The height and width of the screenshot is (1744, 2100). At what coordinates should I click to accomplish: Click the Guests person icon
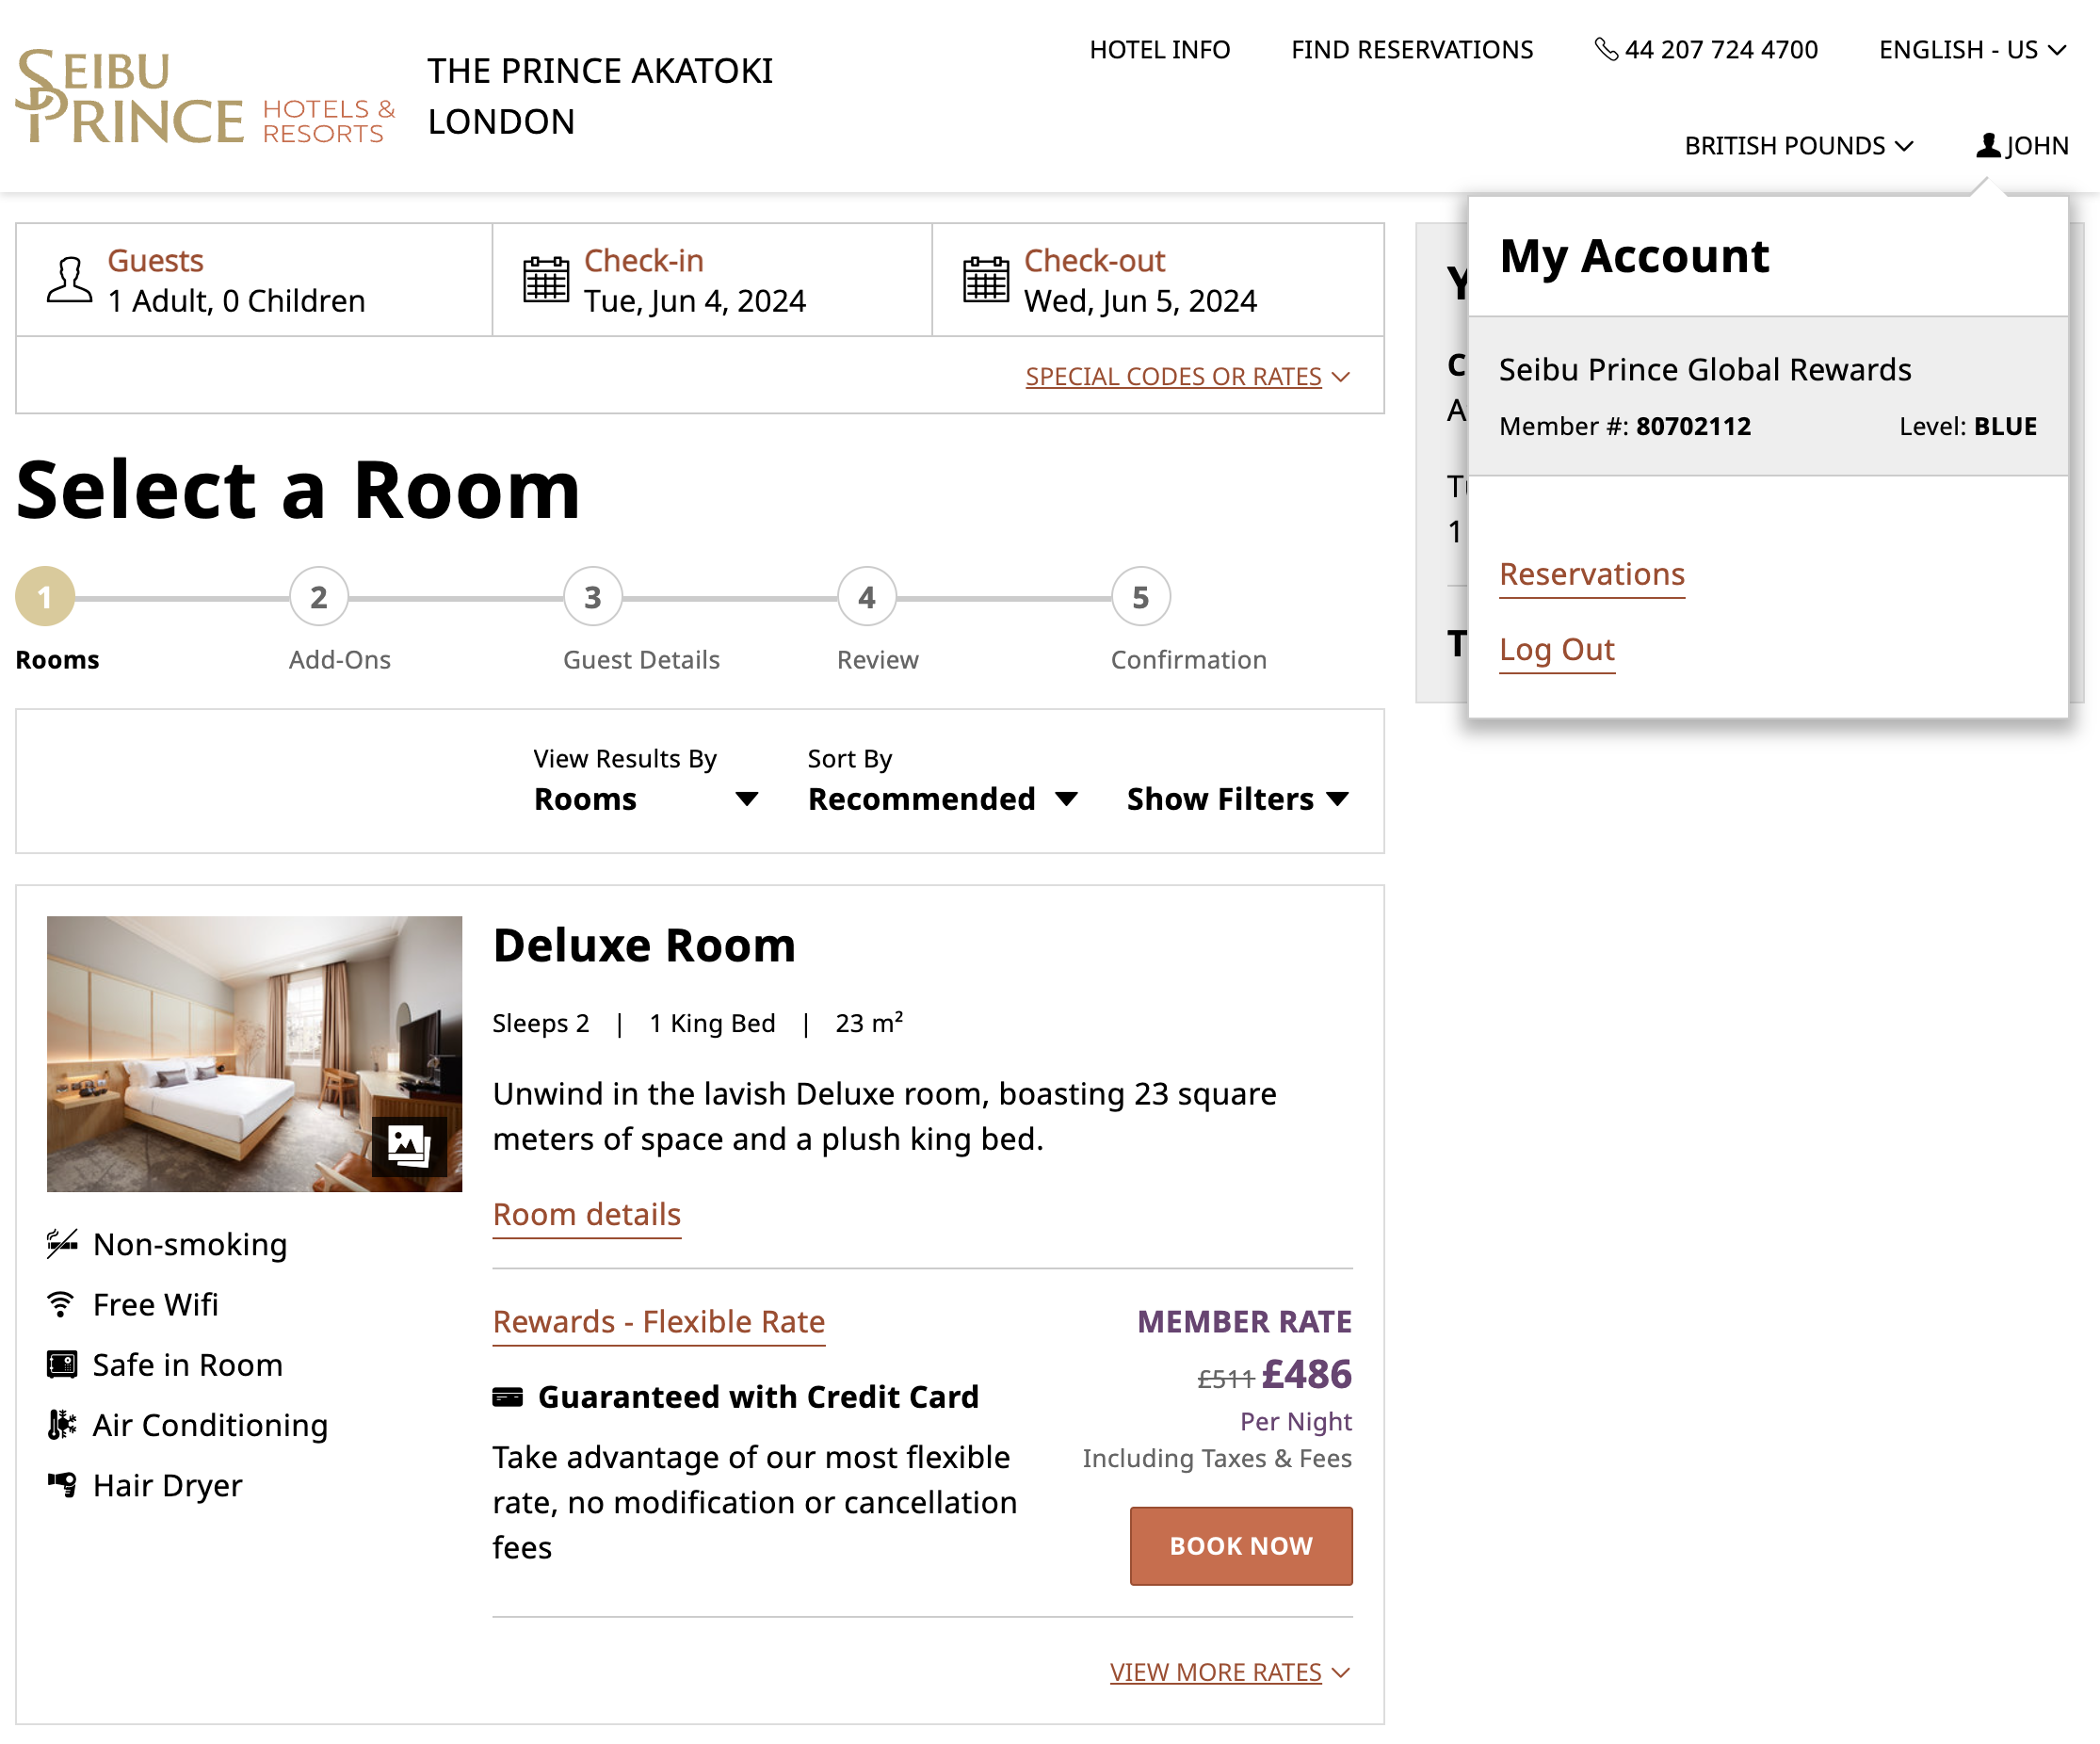coord(69,280)
